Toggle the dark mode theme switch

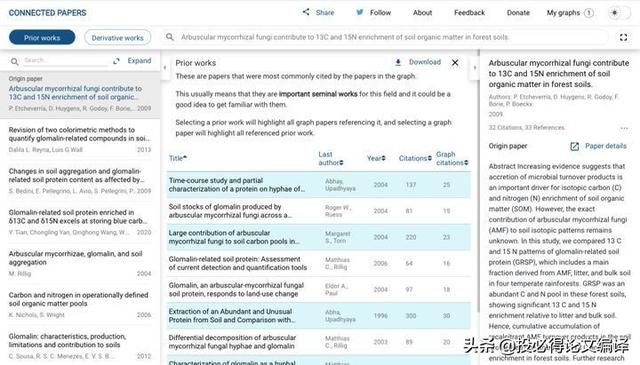[x=619, y=13]
